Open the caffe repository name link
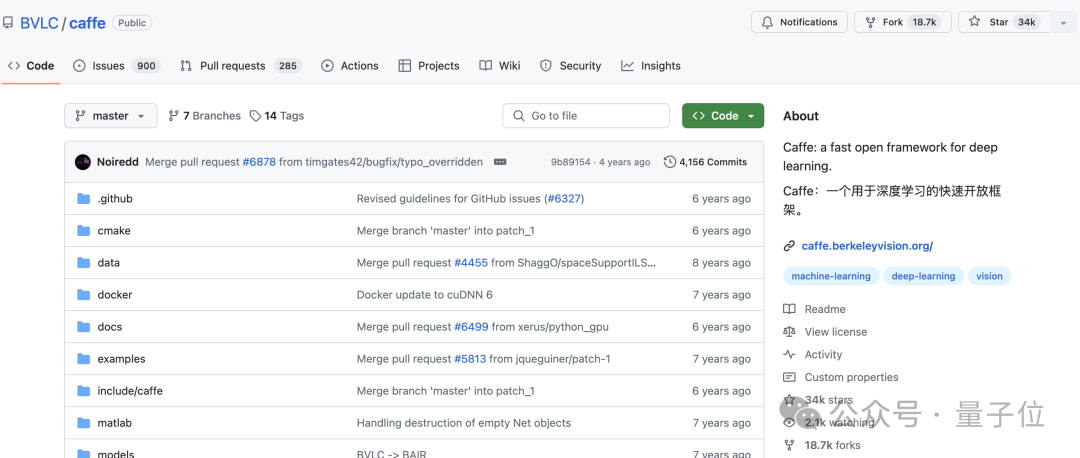The height and width of the screenshot is (458, 1080). [x=87, y=23]
